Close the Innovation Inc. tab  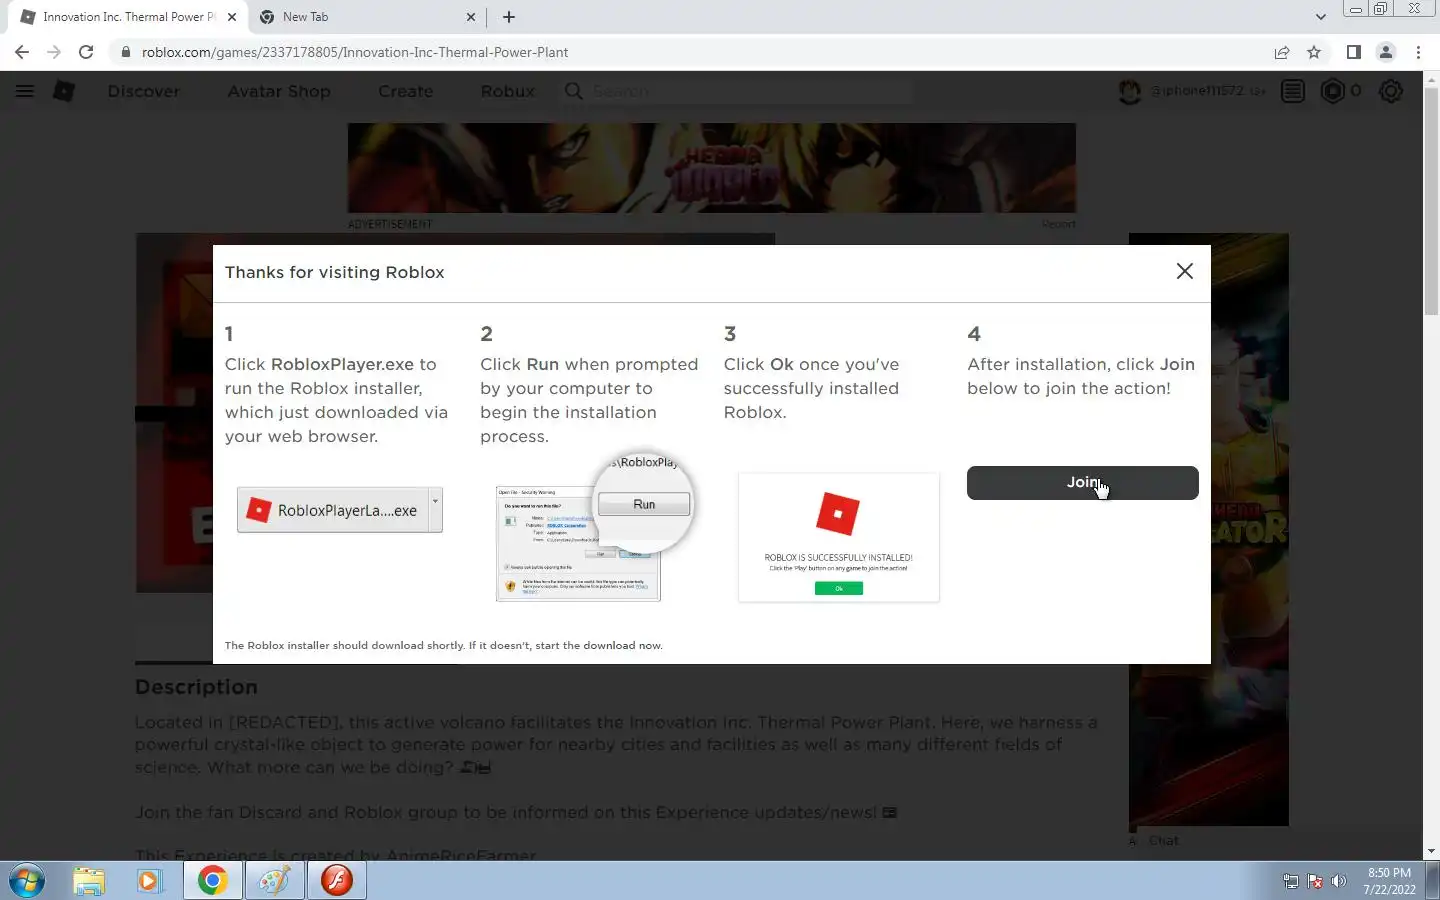(x=232, y=17)
